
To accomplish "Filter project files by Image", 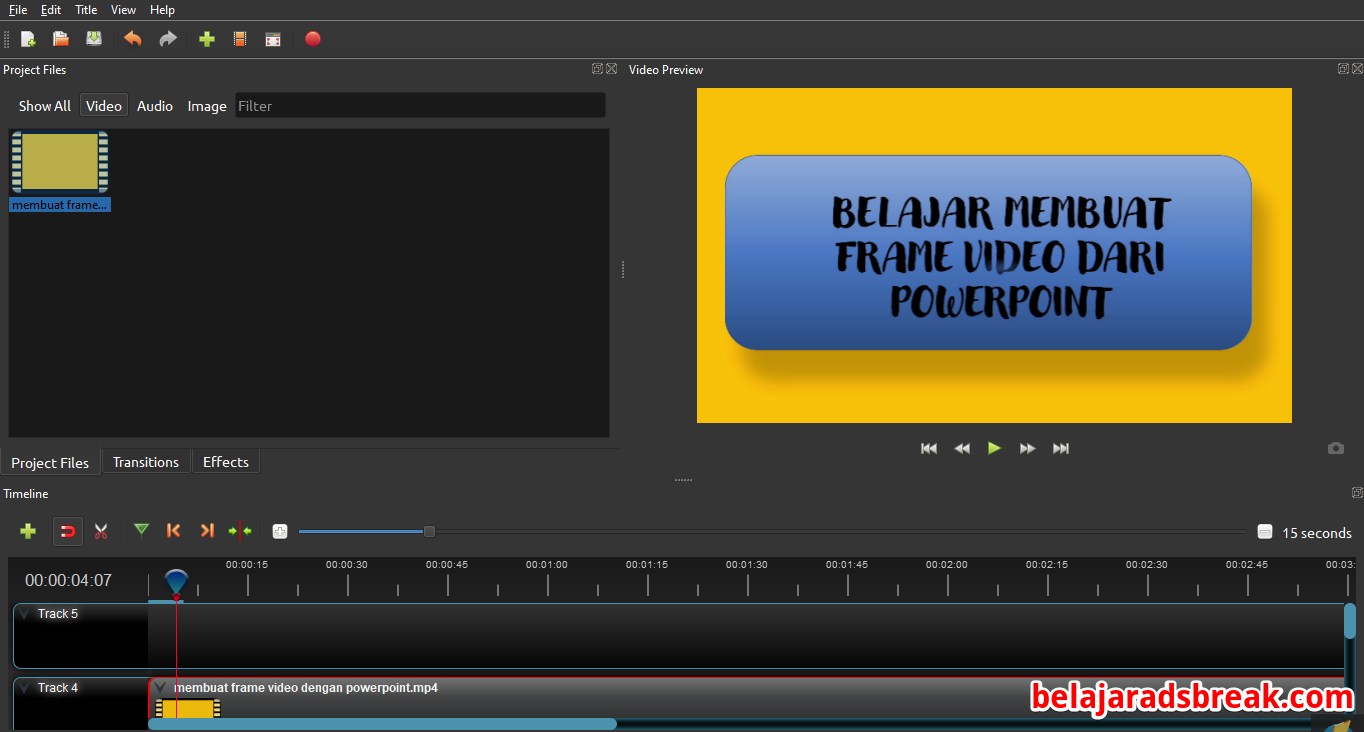I will click(207, 106).
